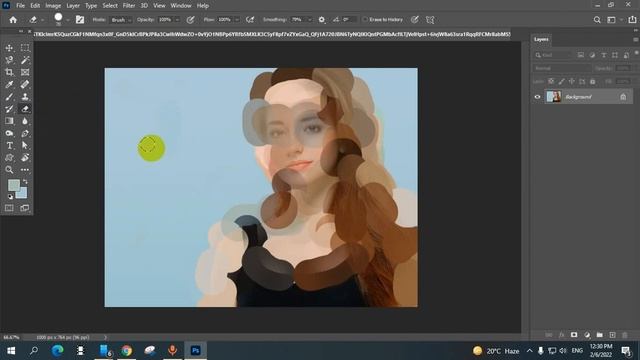Select the Background layer thumbnail
This screenshot has width=640, height=360.
pyautogui.click(x=554, y=97)
